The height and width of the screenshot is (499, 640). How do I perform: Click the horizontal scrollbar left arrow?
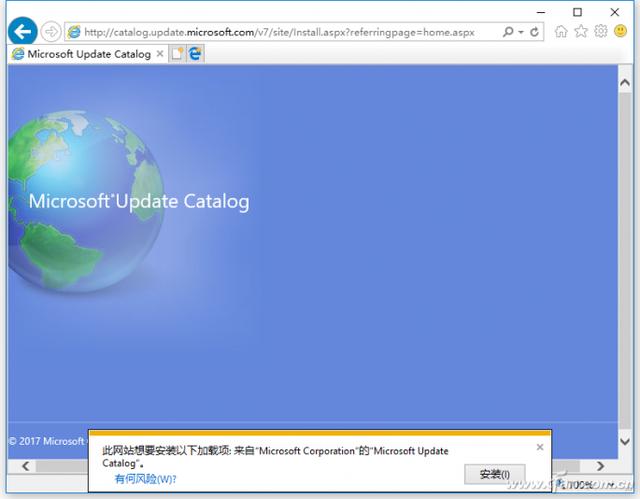pos(25,466)
